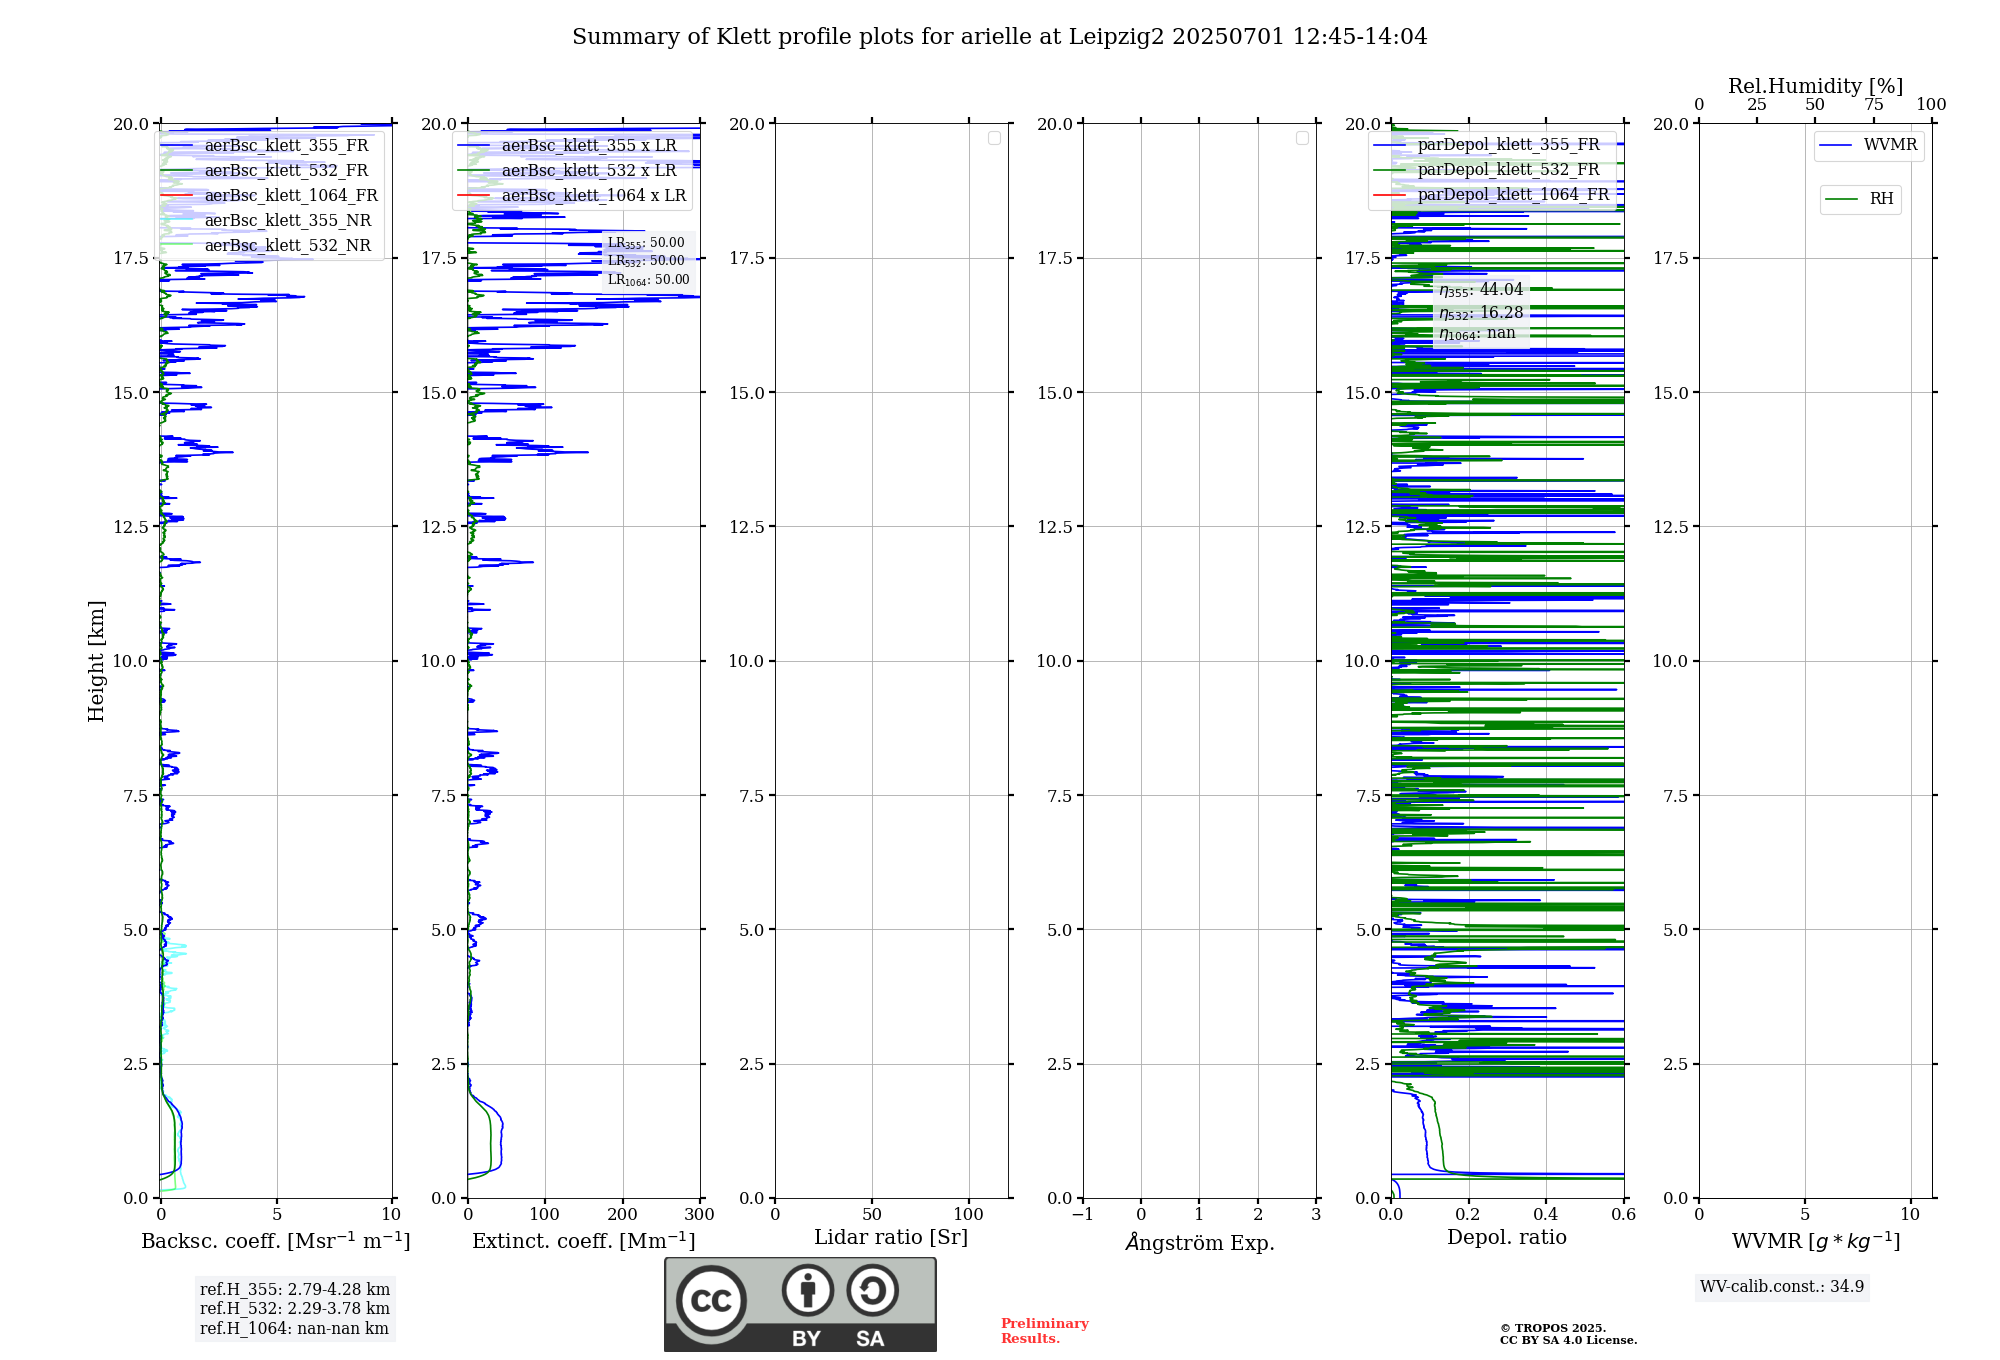Click the Backsc. coeff. axis label
Screen dimensions: 2000x1360
(x=276, y=1240)
